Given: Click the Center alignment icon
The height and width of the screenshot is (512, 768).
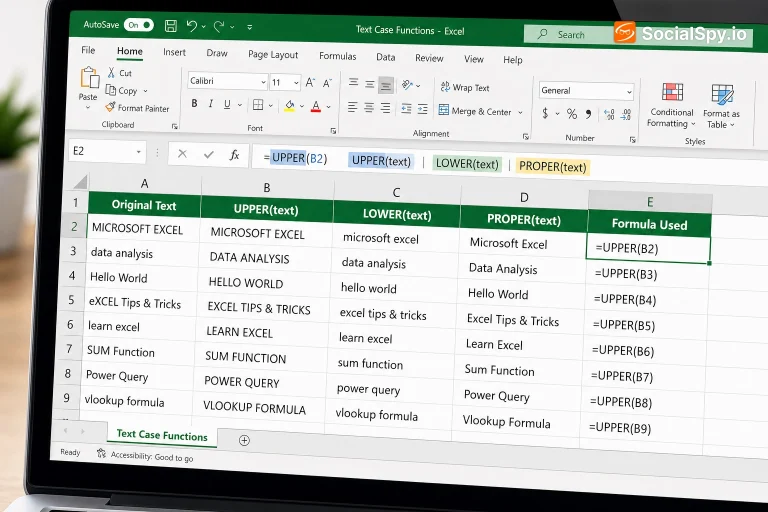Looking at the screenshot, I should (369, 107).
